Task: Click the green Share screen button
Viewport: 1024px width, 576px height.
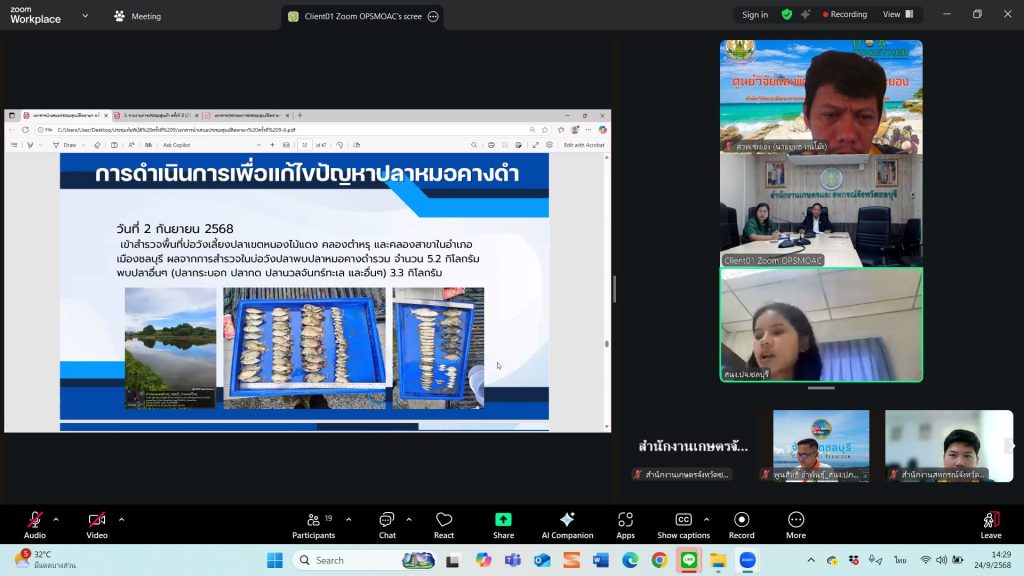Action: pyautogui.click(x=503, y=524)
